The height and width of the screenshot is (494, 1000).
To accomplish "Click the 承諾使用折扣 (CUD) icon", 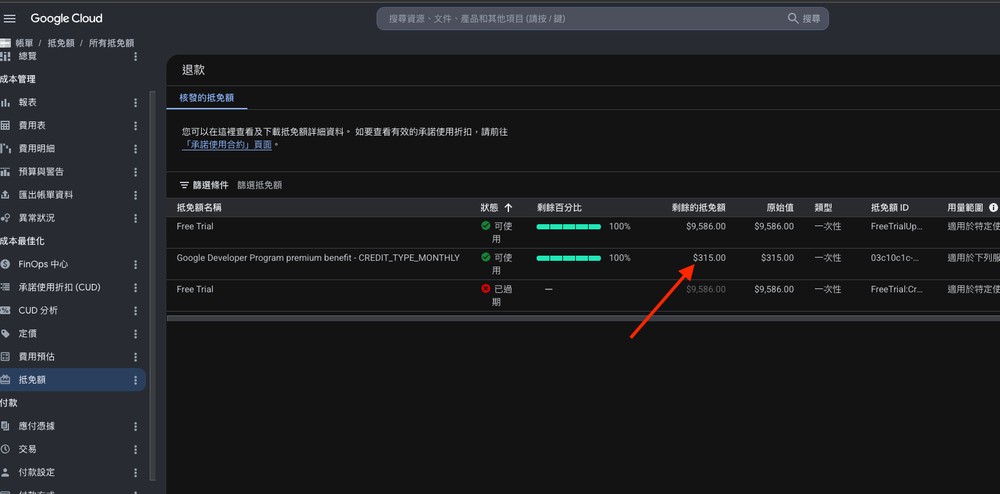I will pyautogui.click(x=5, y=287).
